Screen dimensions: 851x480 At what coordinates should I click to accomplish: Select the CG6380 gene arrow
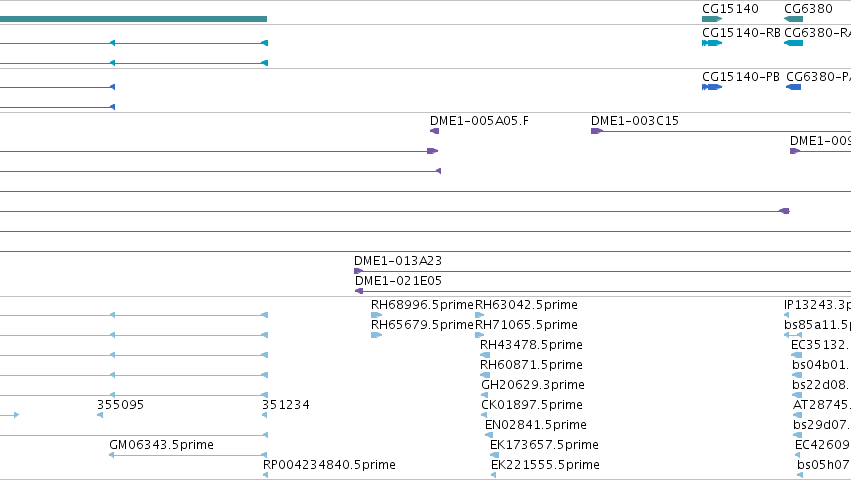(x=793, y=19)
